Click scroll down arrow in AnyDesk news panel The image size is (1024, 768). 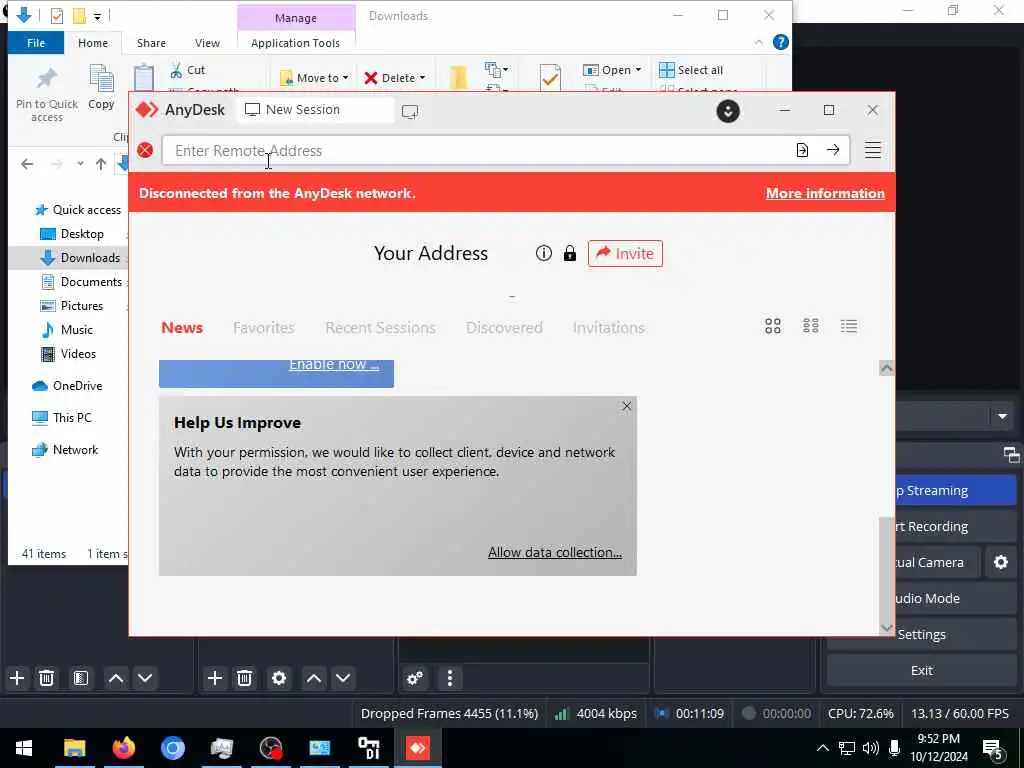(886, 628)
